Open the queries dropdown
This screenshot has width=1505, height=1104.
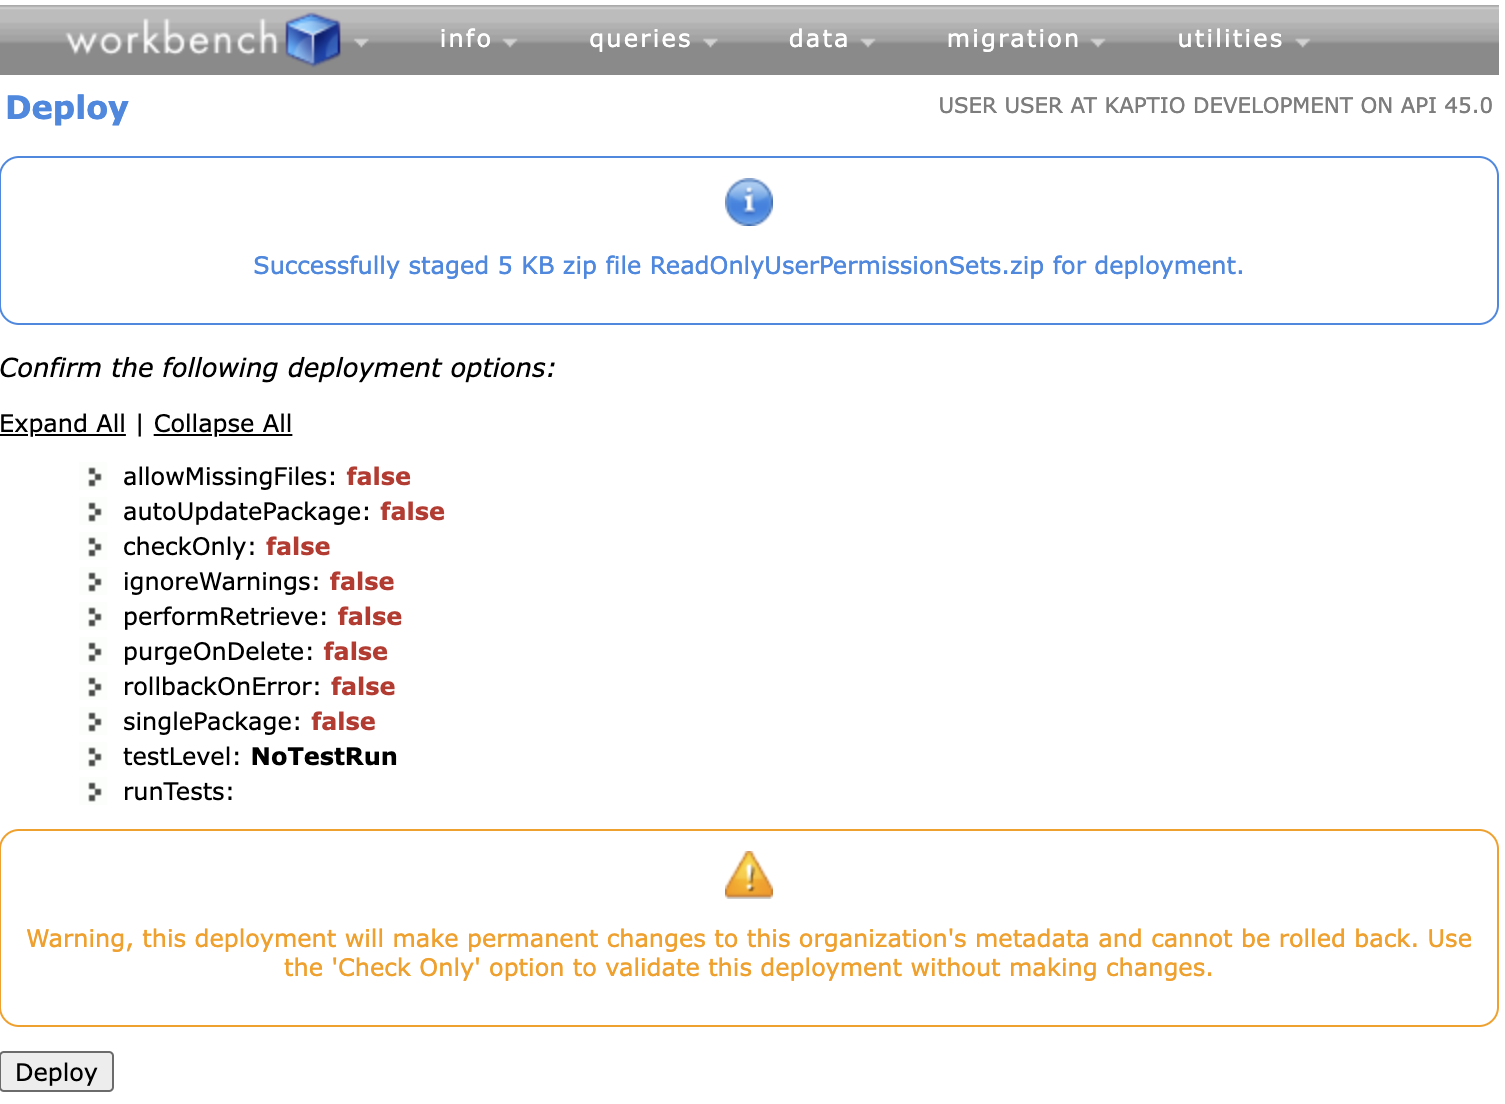tap(641, 39)
